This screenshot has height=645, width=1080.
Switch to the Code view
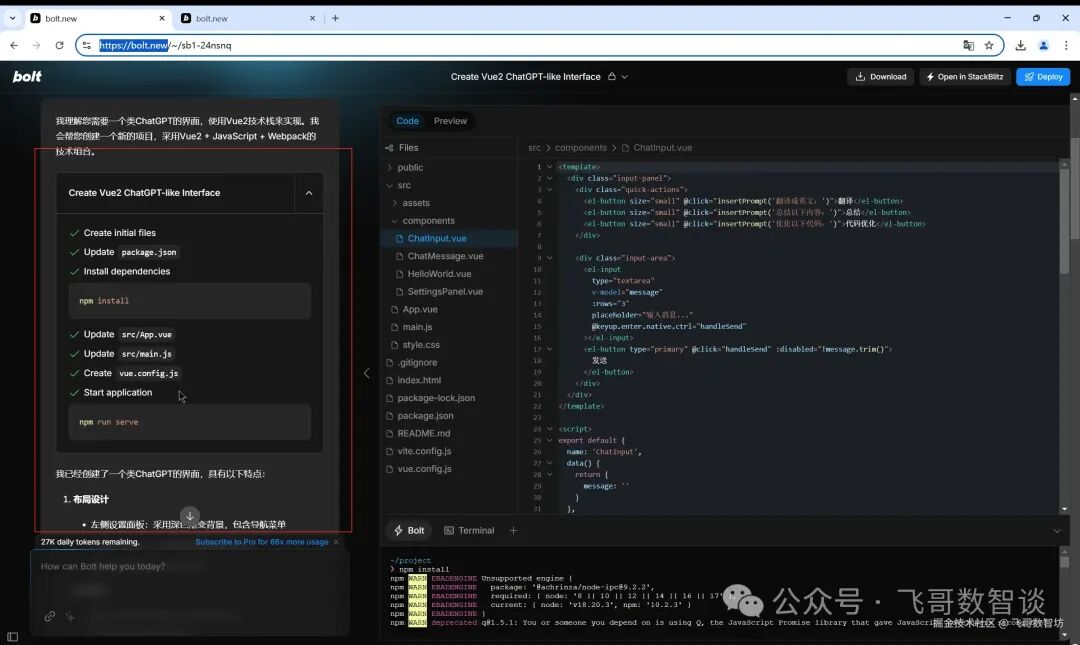click(407, 121)
